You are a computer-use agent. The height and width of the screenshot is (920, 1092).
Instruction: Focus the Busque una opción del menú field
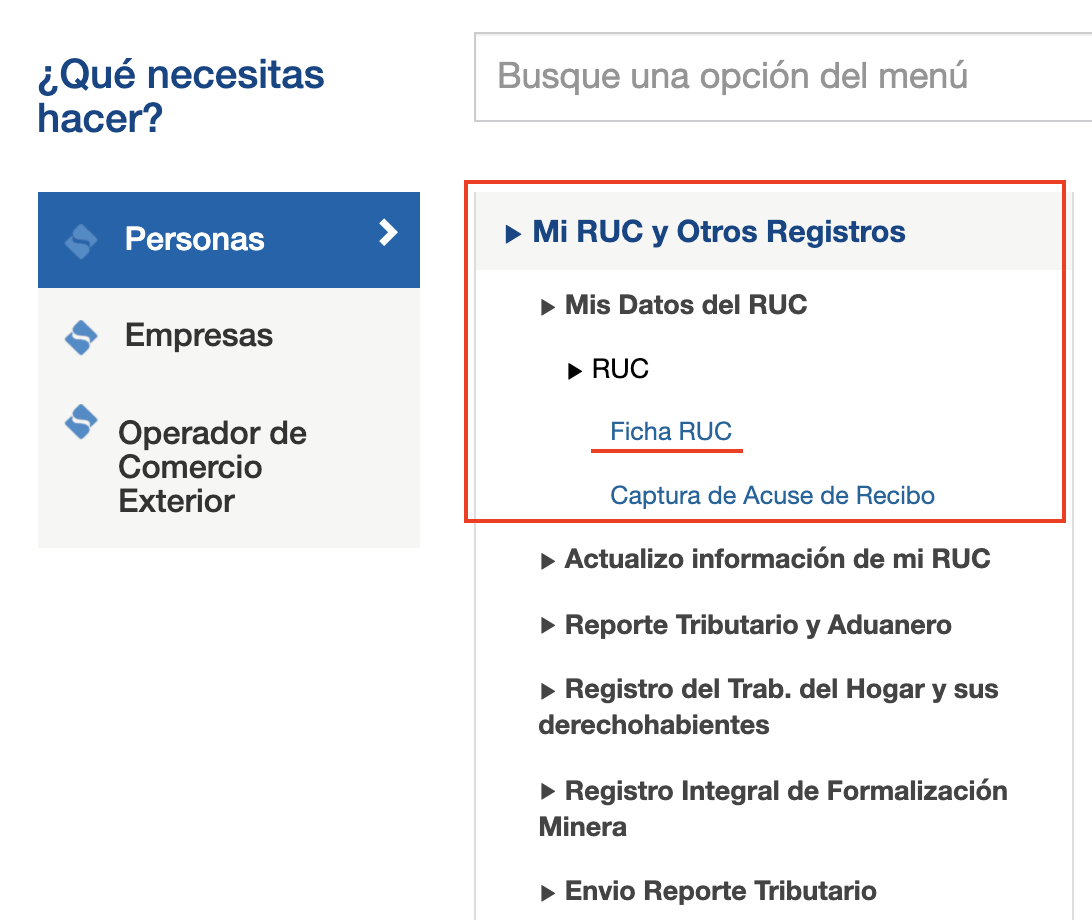pos(783,77)
